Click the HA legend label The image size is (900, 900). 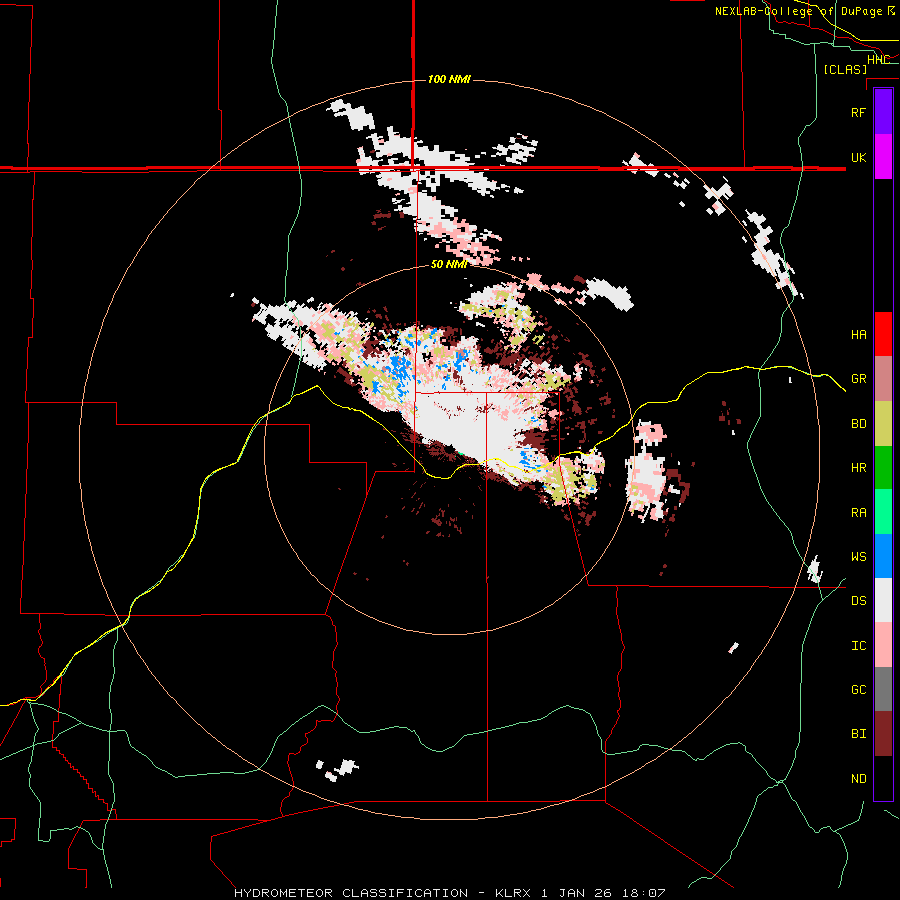click(858, 334)
